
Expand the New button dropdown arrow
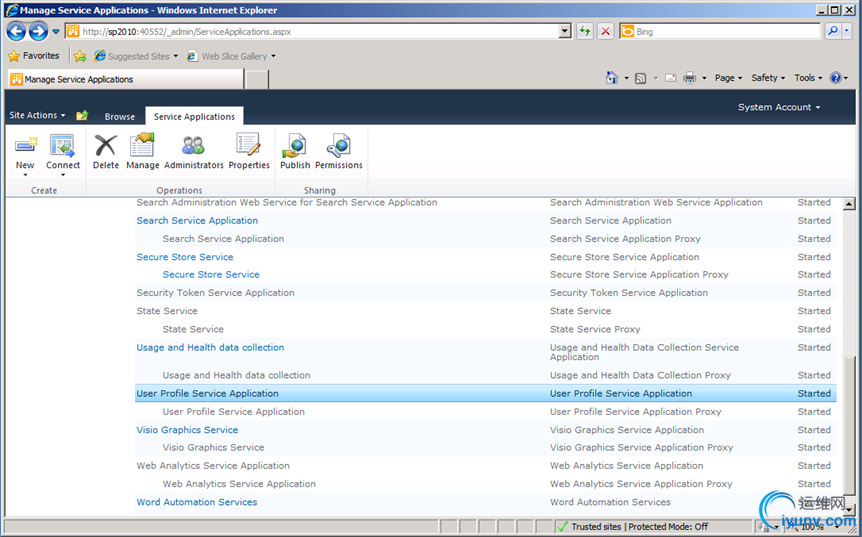(25, 175)
